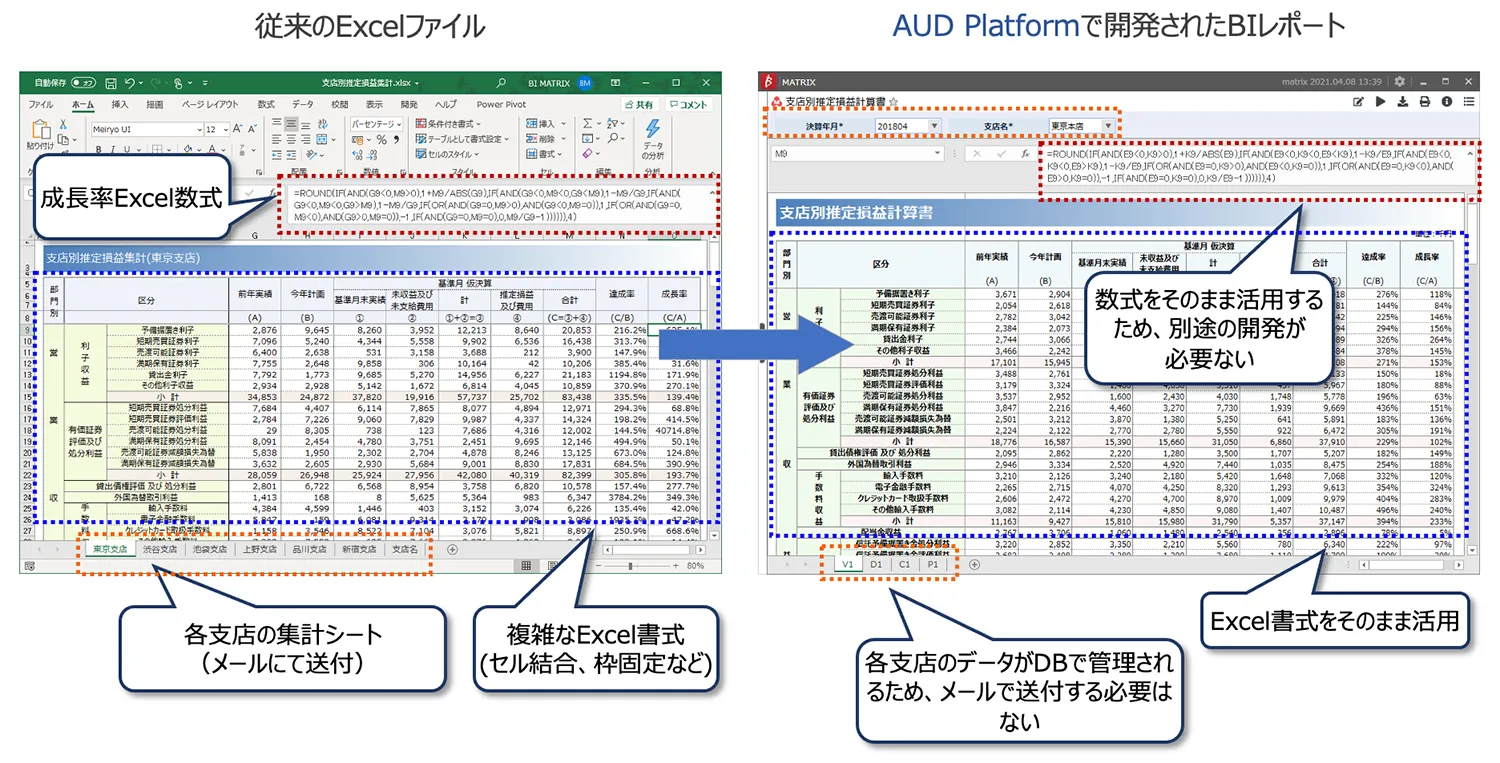Open the M9 name box dropdown in MATRIX
The width and height of the screenshot is (1500, 763).
tap(937, 154)
